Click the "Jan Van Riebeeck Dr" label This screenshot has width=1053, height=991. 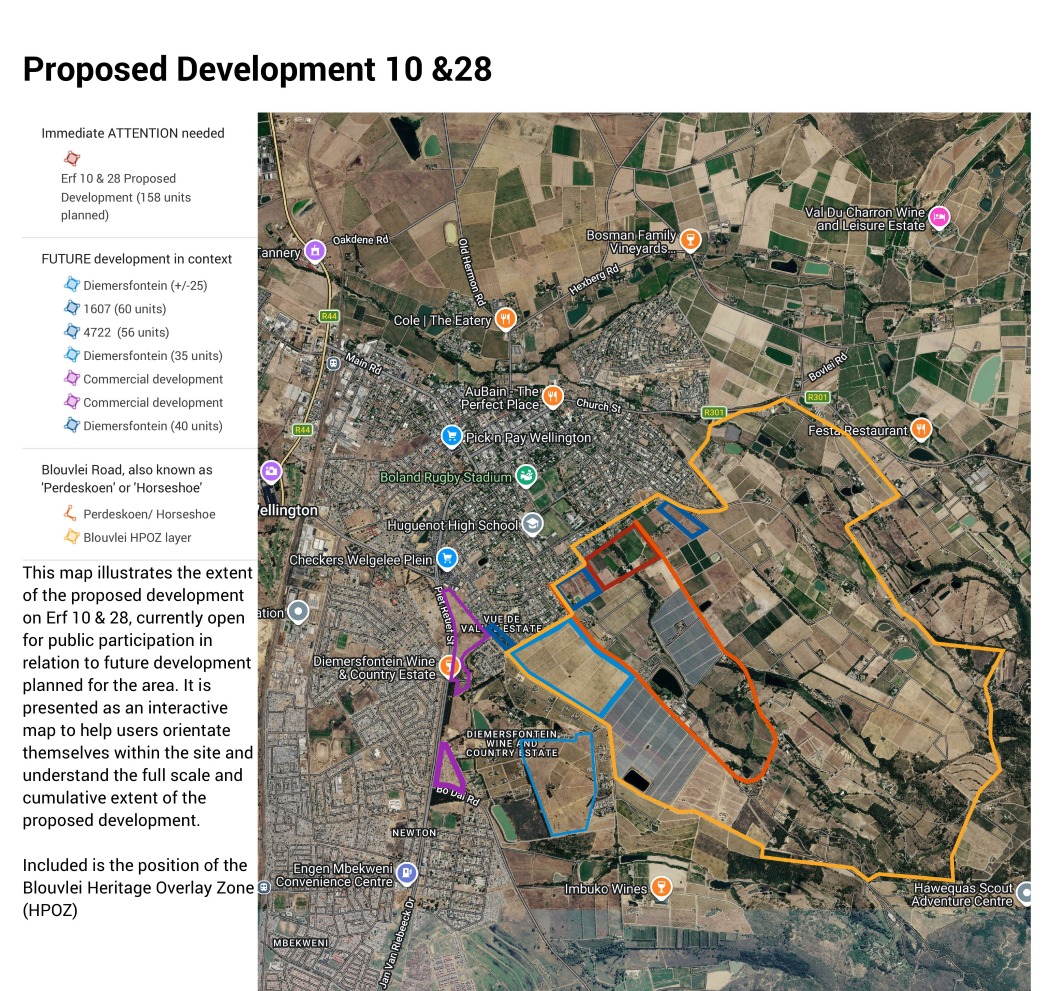398,944
